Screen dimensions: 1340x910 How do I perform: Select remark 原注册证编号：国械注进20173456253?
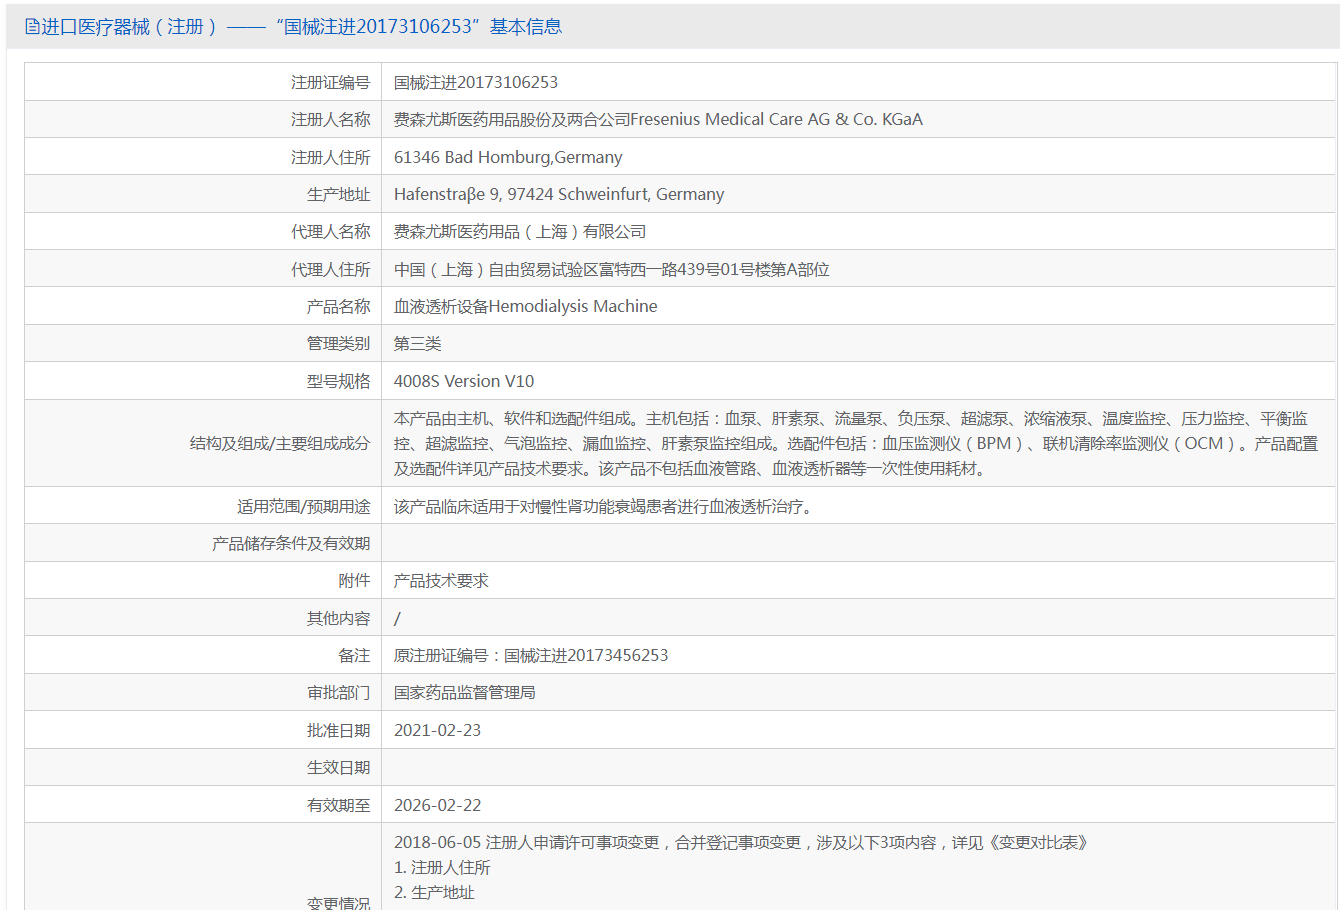point(531,655)
